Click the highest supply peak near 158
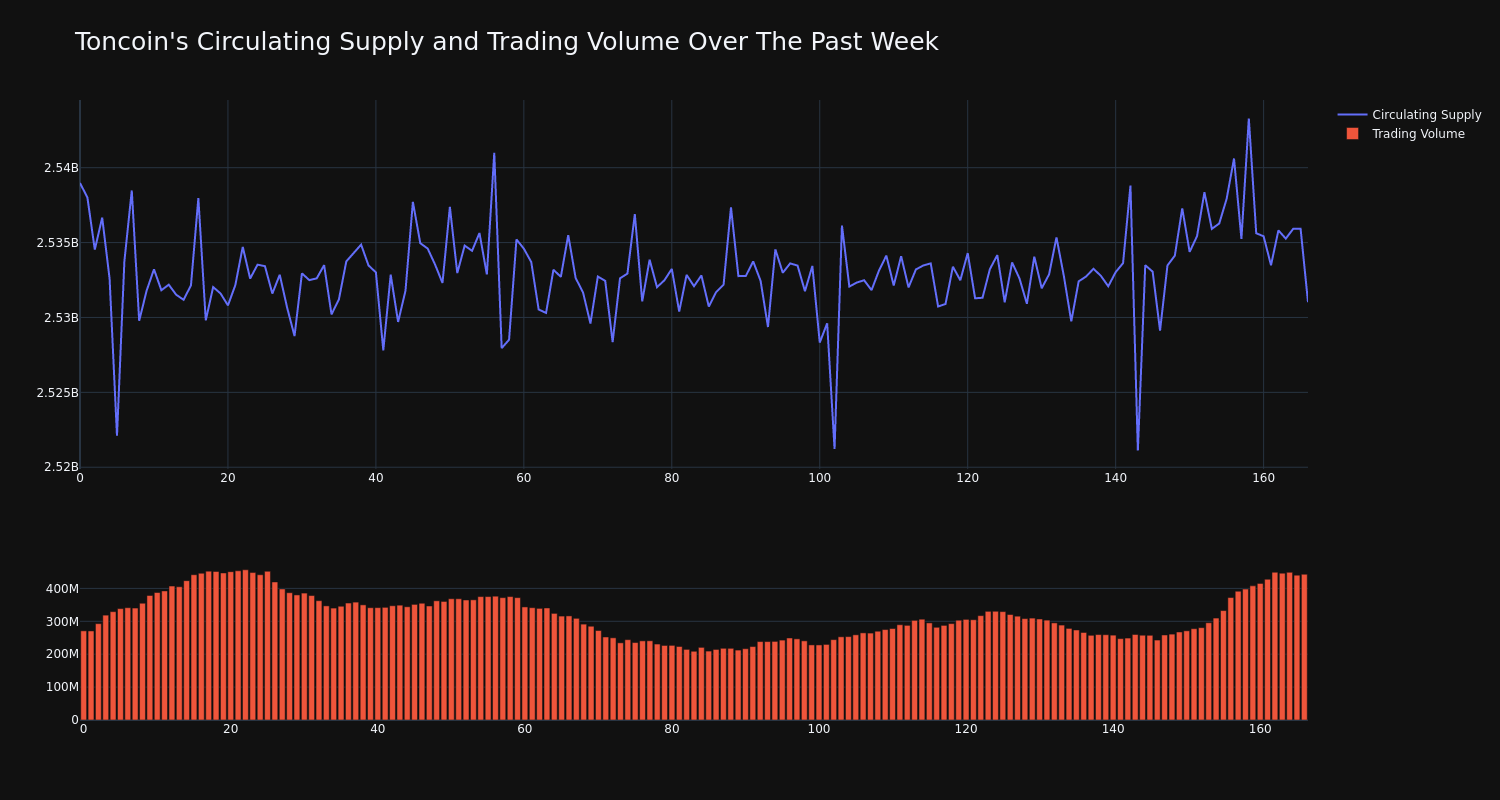Viewport: 1500px width, 800px height. point(1248,119)
